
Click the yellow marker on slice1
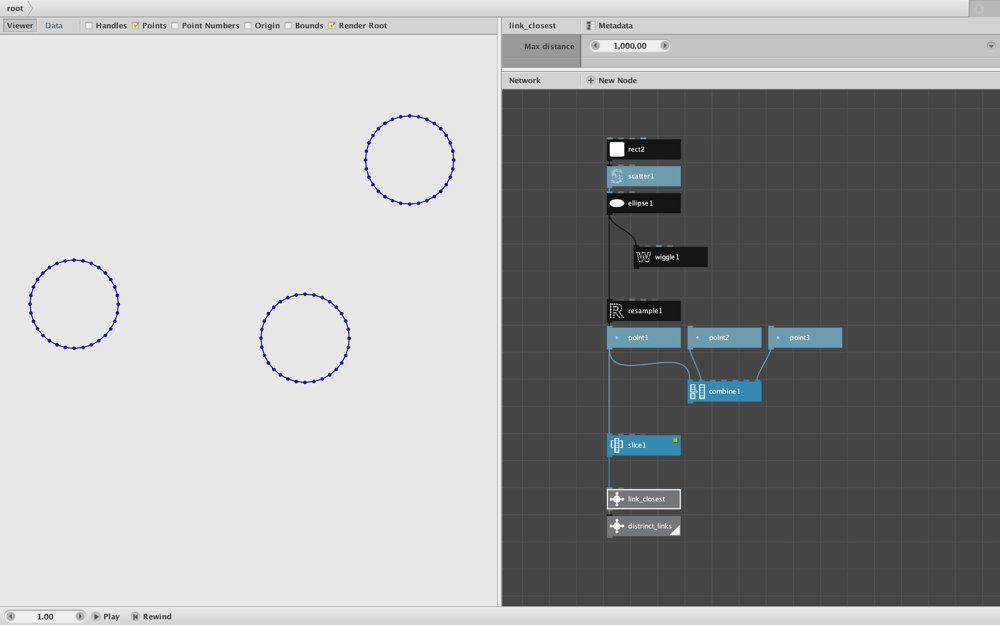(675, 440)
